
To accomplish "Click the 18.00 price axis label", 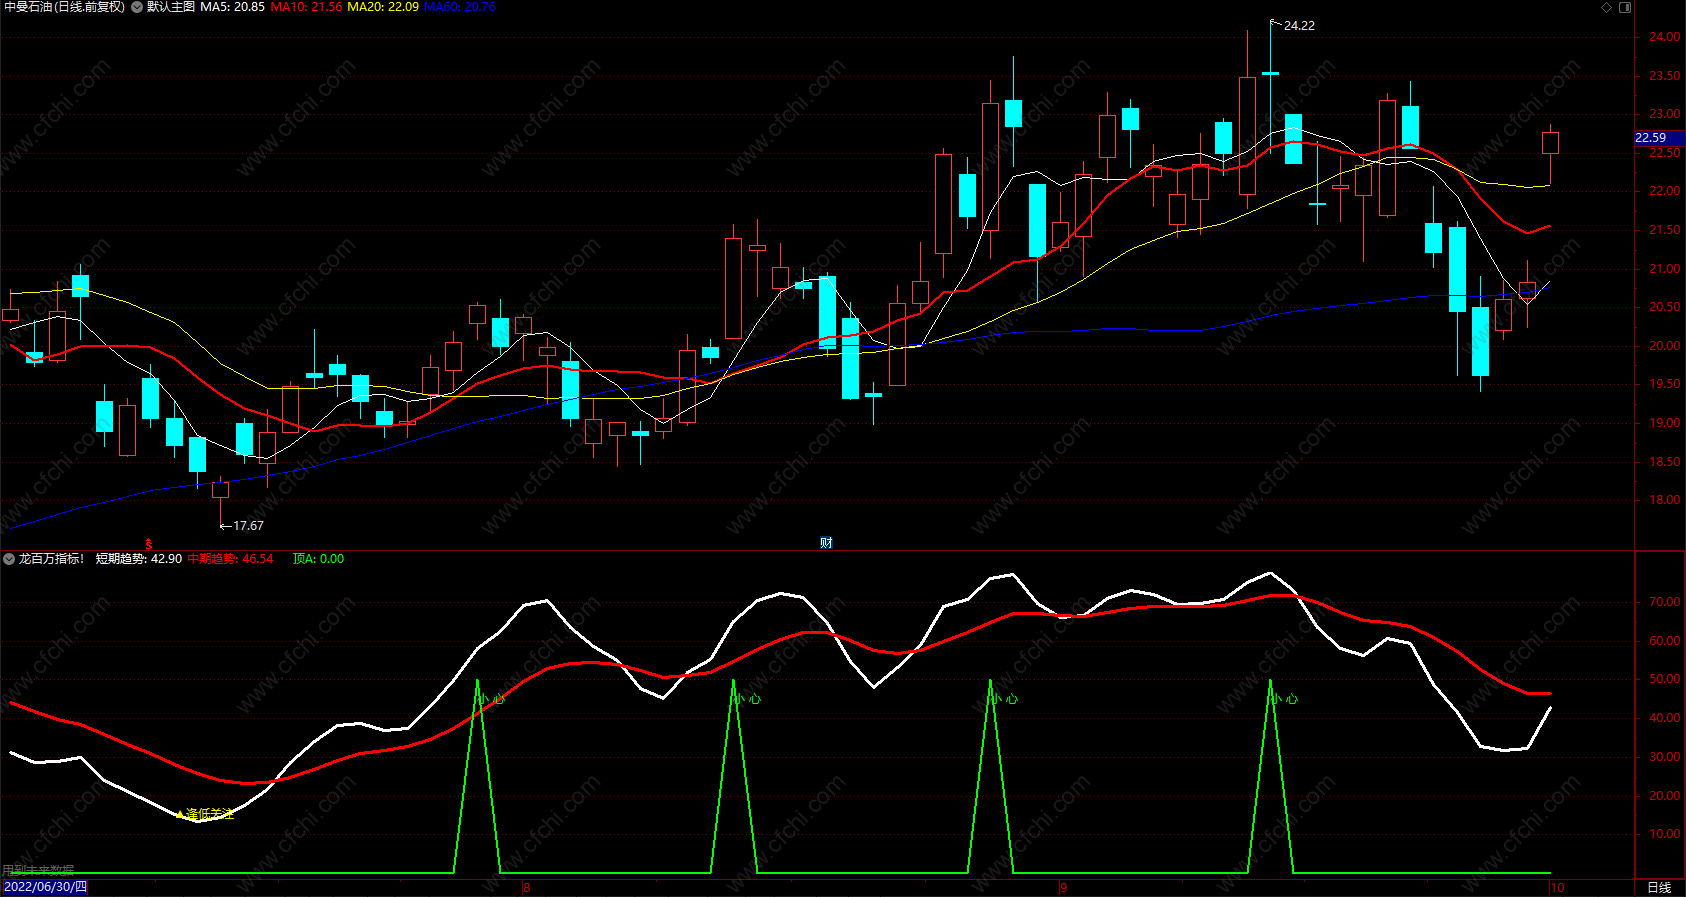I will point(1665,500).
